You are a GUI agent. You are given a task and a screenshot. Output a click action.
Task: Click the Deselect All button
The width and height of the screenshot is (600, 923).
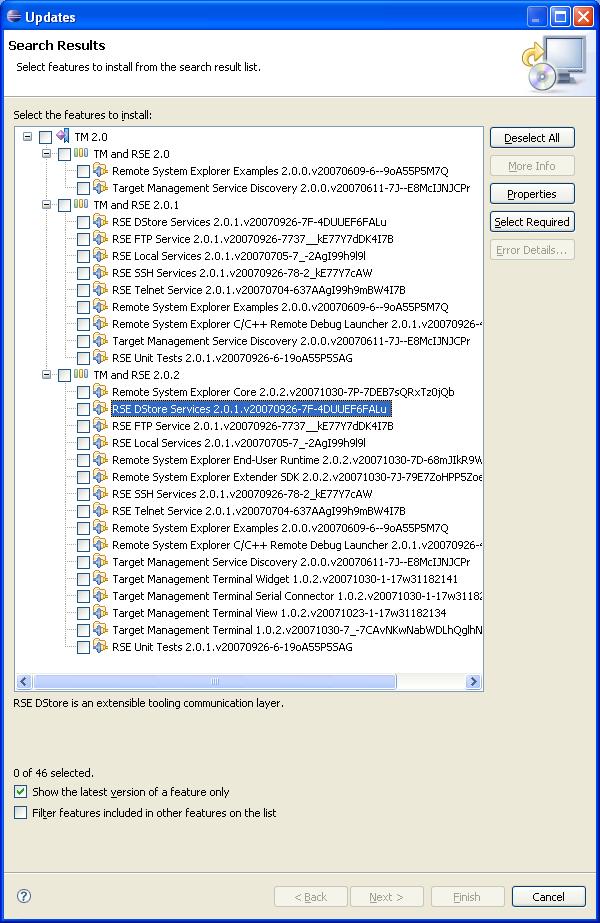532,138
